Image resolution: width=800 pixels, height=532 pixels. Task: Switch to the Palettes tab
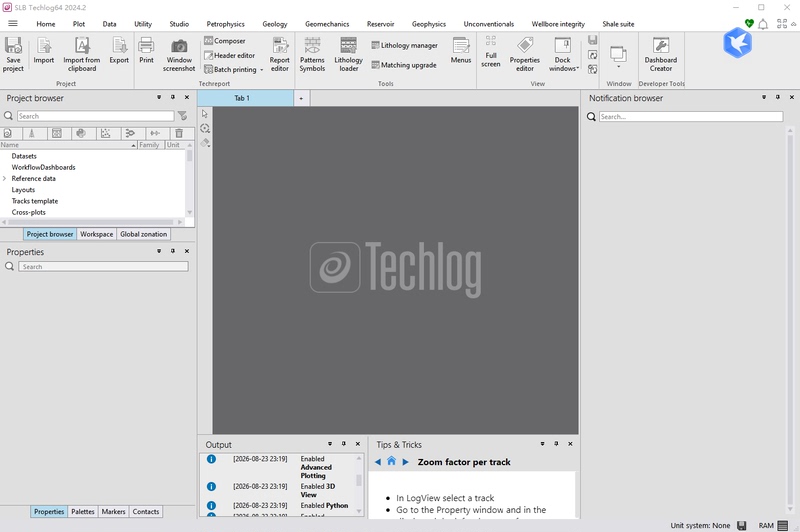[x=83, y=512]
